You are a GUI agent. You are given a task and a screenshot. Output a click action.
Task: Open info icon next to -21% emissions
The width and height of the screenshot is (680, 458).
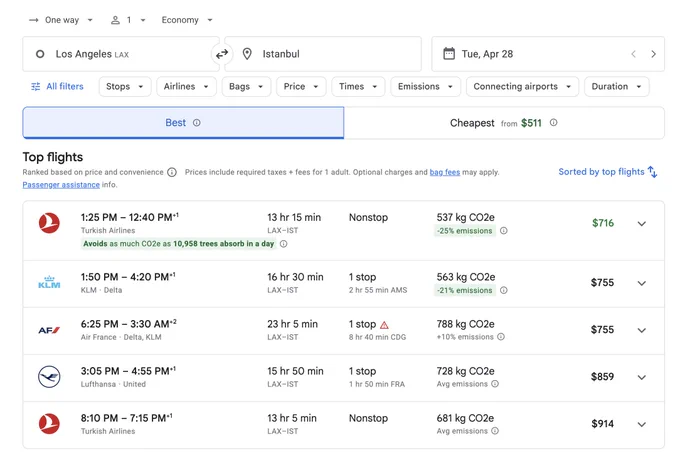point(503,290)
